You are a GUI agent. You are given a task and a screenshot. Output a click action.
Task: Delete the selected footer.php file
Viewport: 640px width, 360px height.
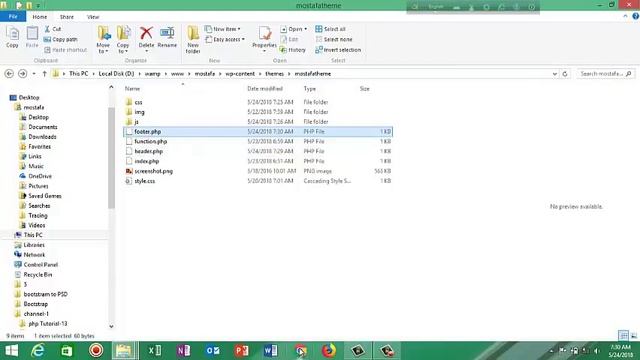146,39
